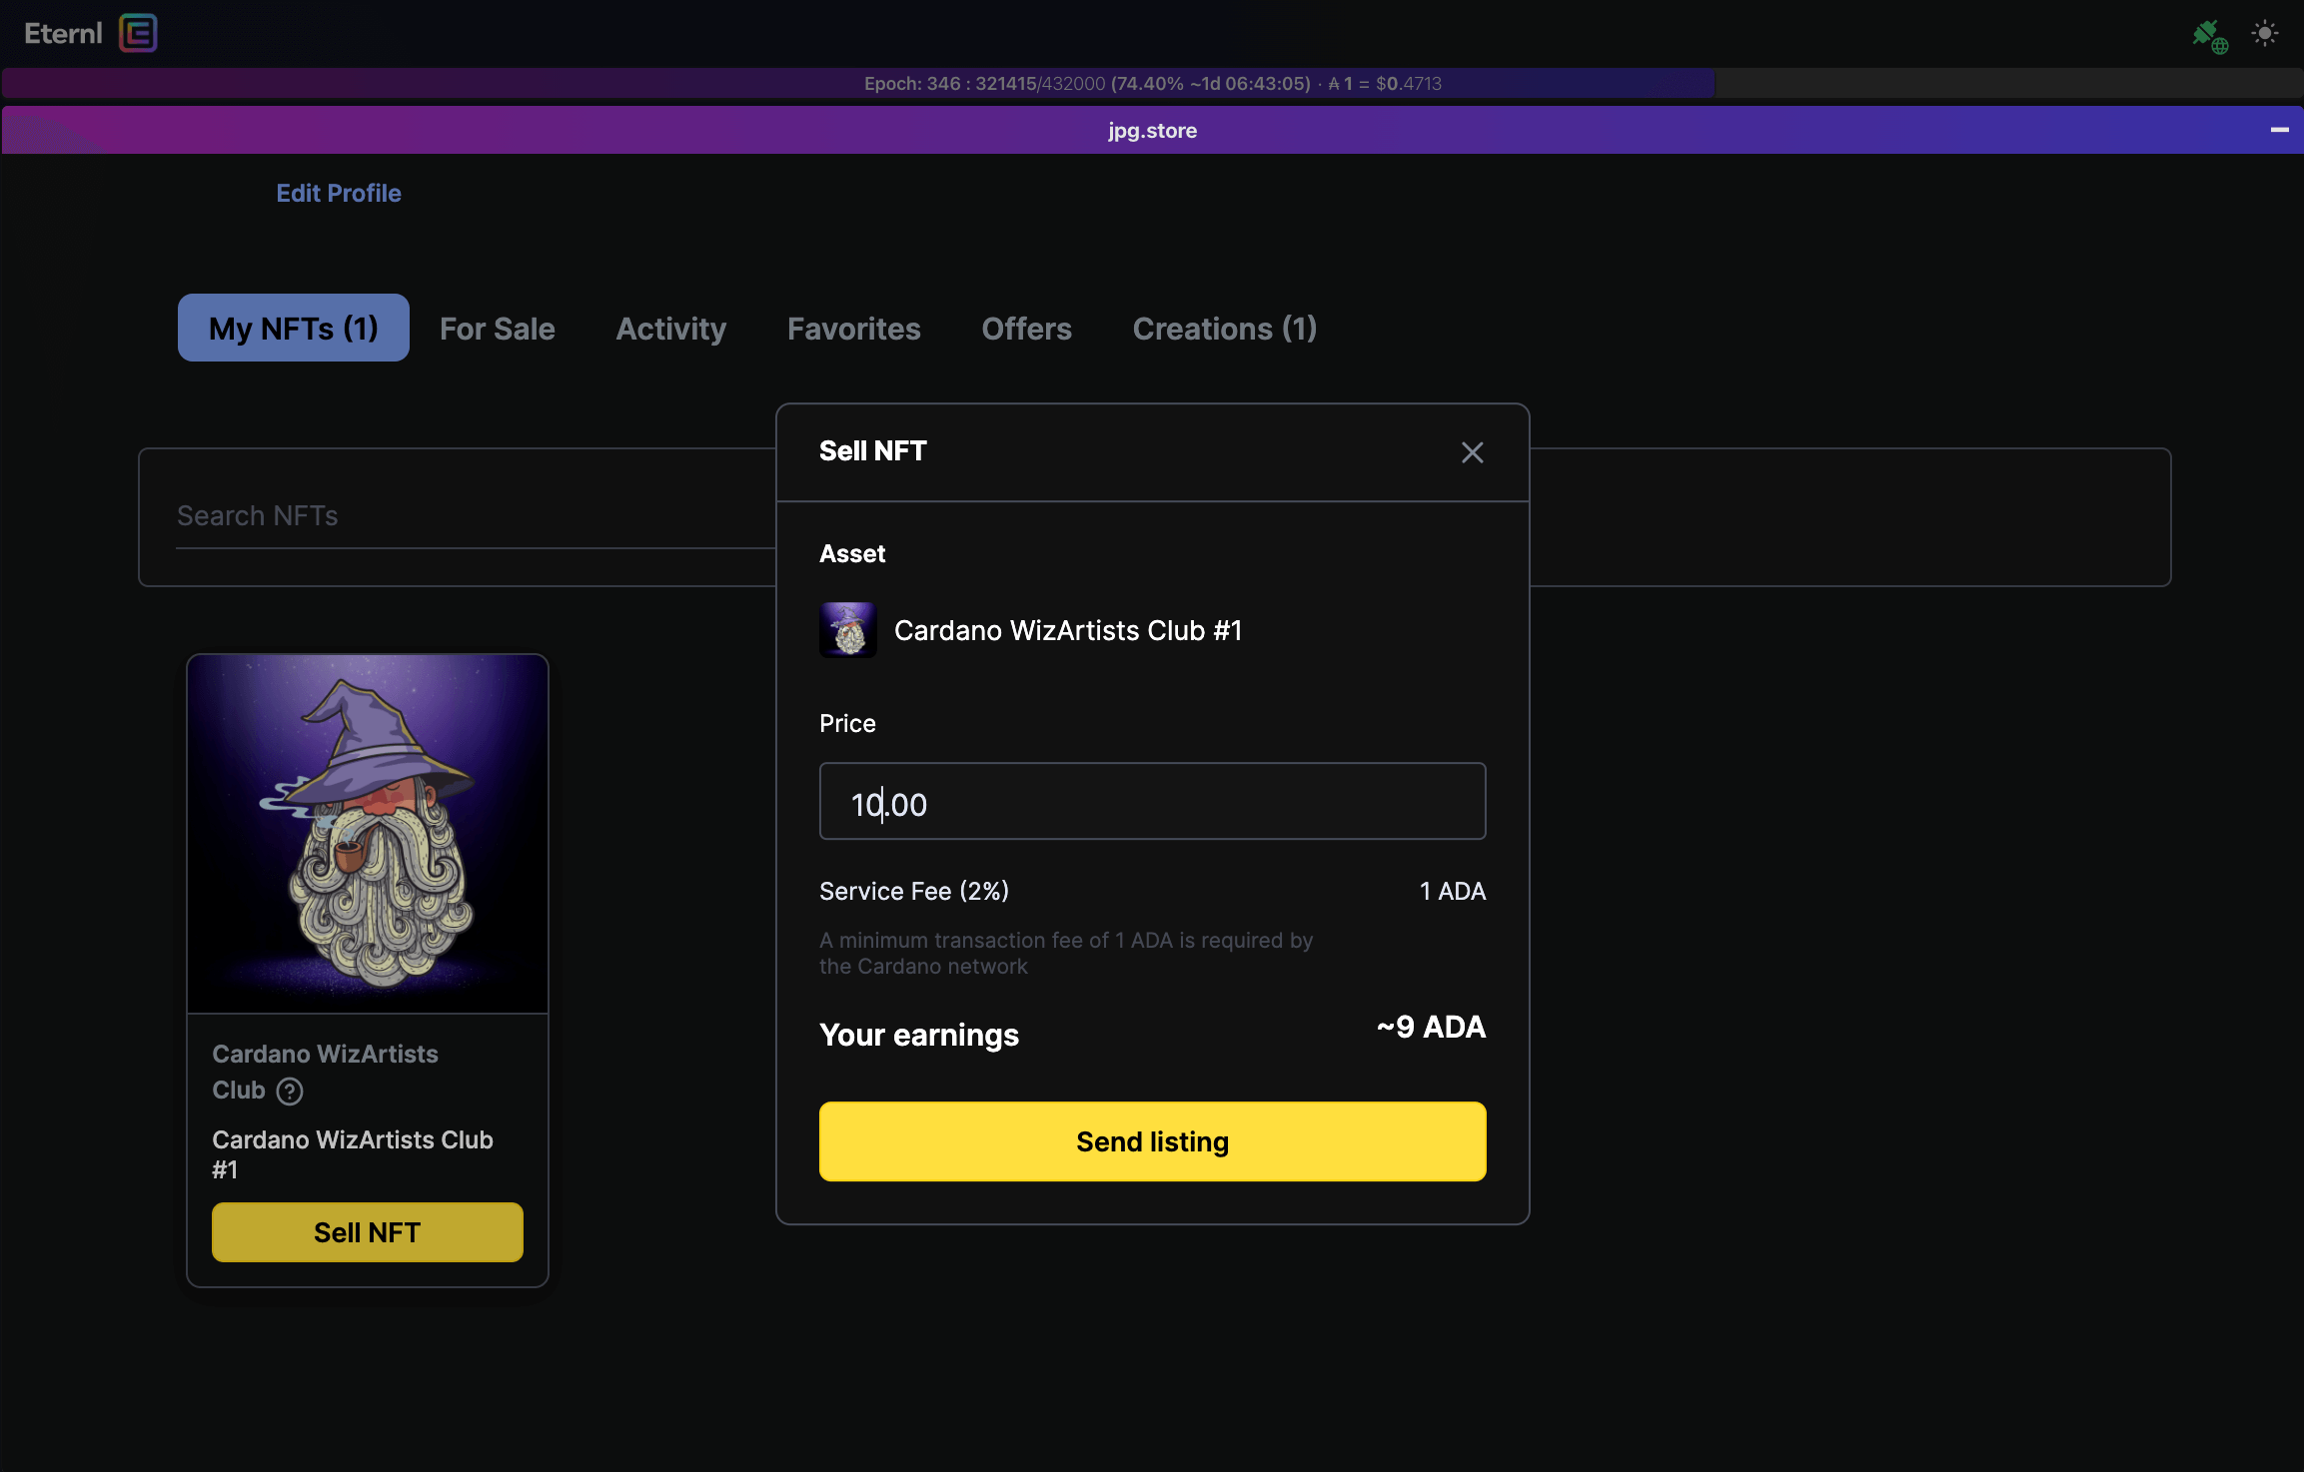2304x1472 pixels.
Task: Click the wizard asset thumbnail in dialog
Action: click(847, 630)
